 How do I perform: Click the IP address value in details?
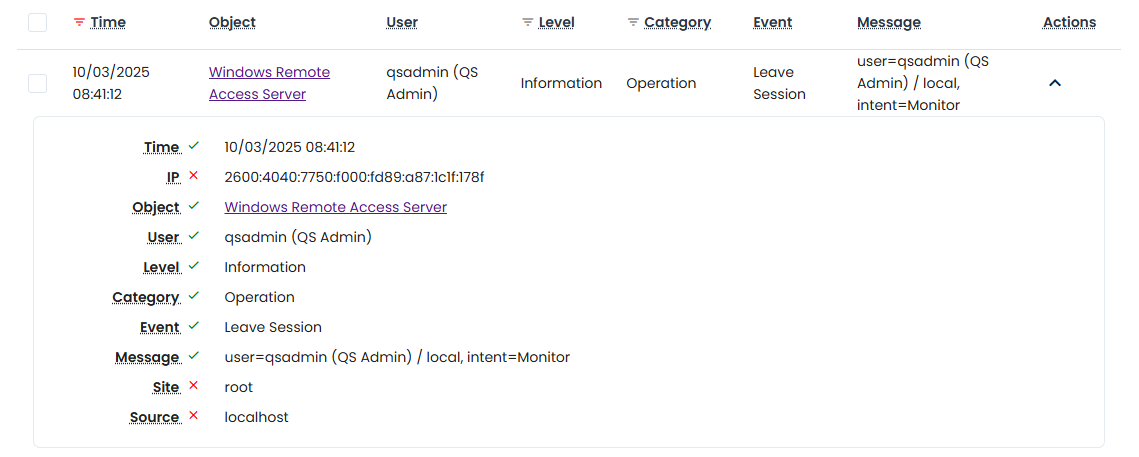(354, 177)
